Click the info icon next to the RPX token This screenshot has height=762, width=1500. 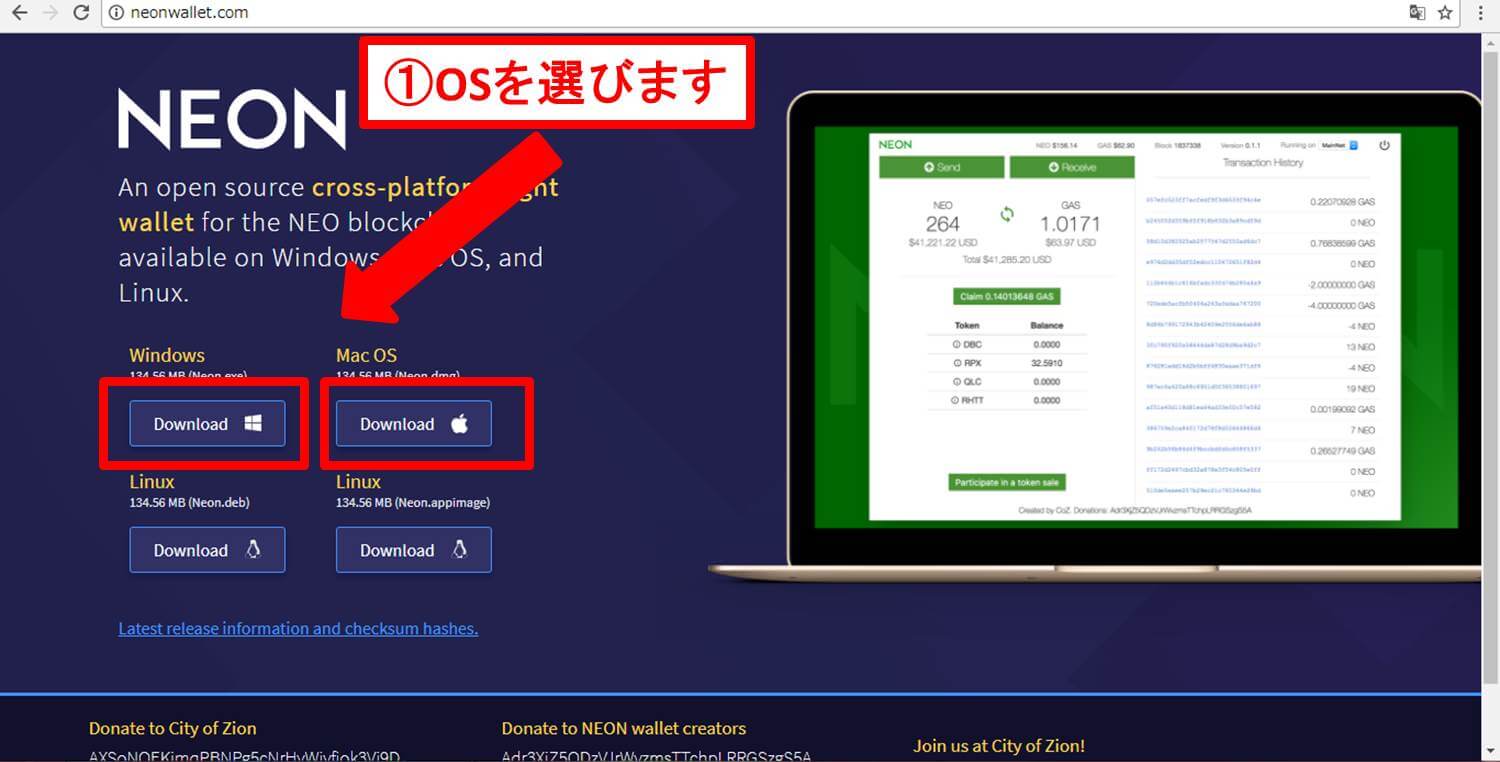[x=956, y=362]
